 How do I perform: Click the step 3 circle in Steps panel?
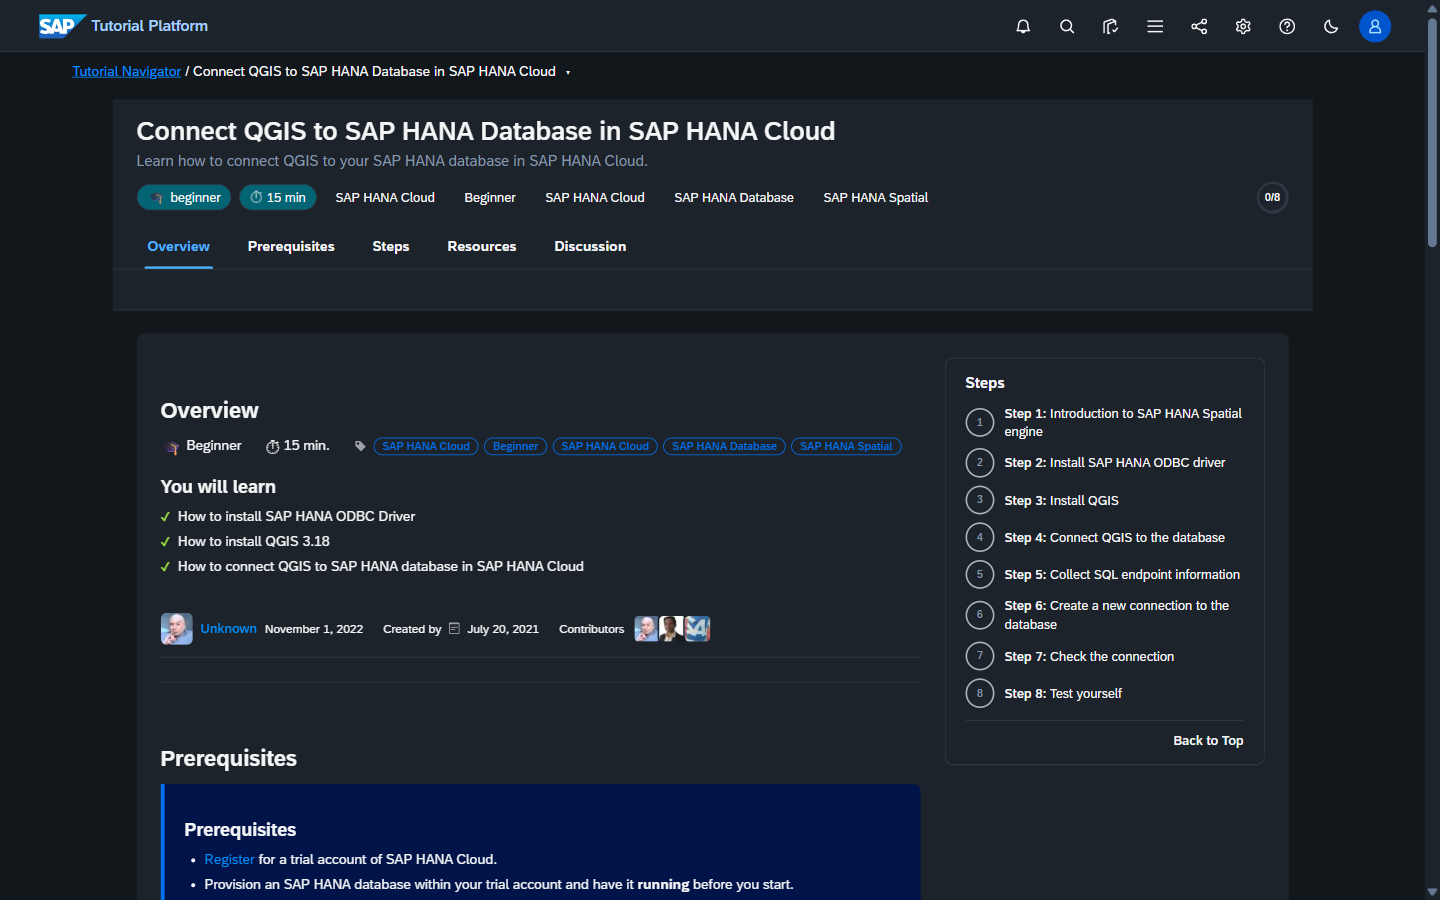click(x=980, y=500)
